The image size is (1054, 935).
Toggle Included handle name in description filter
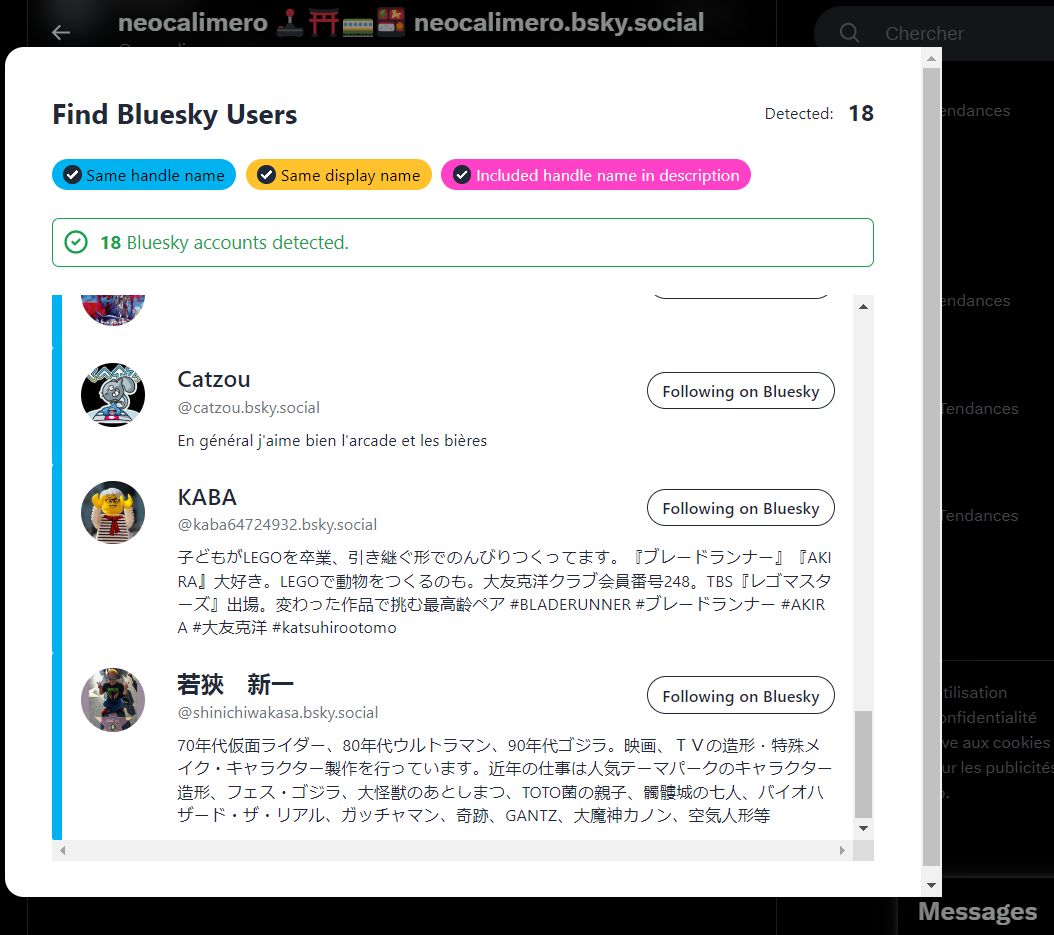tap(596, 175)
